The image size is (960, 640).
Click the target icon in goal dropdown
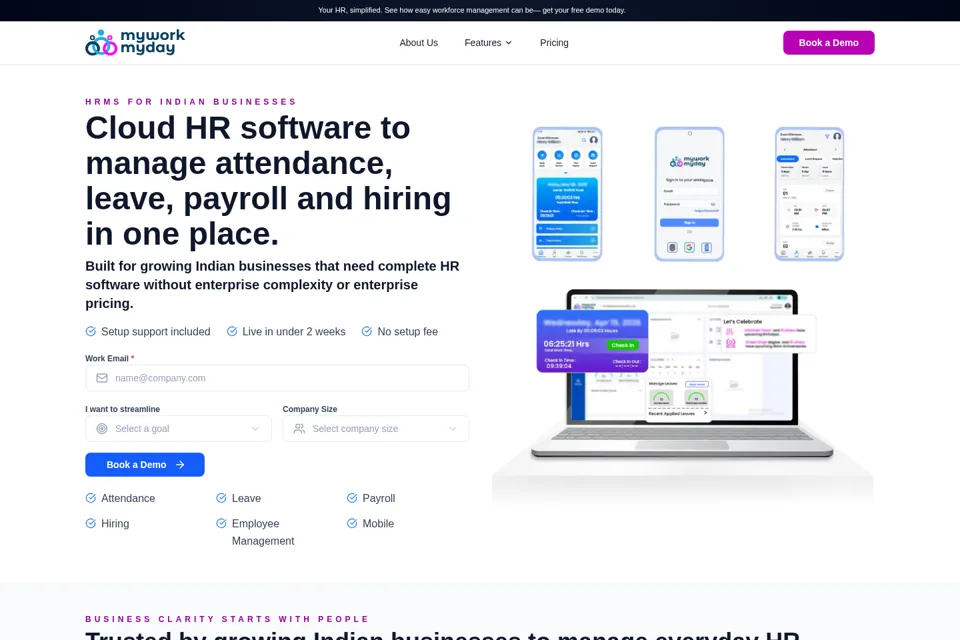tap(102, 429)
